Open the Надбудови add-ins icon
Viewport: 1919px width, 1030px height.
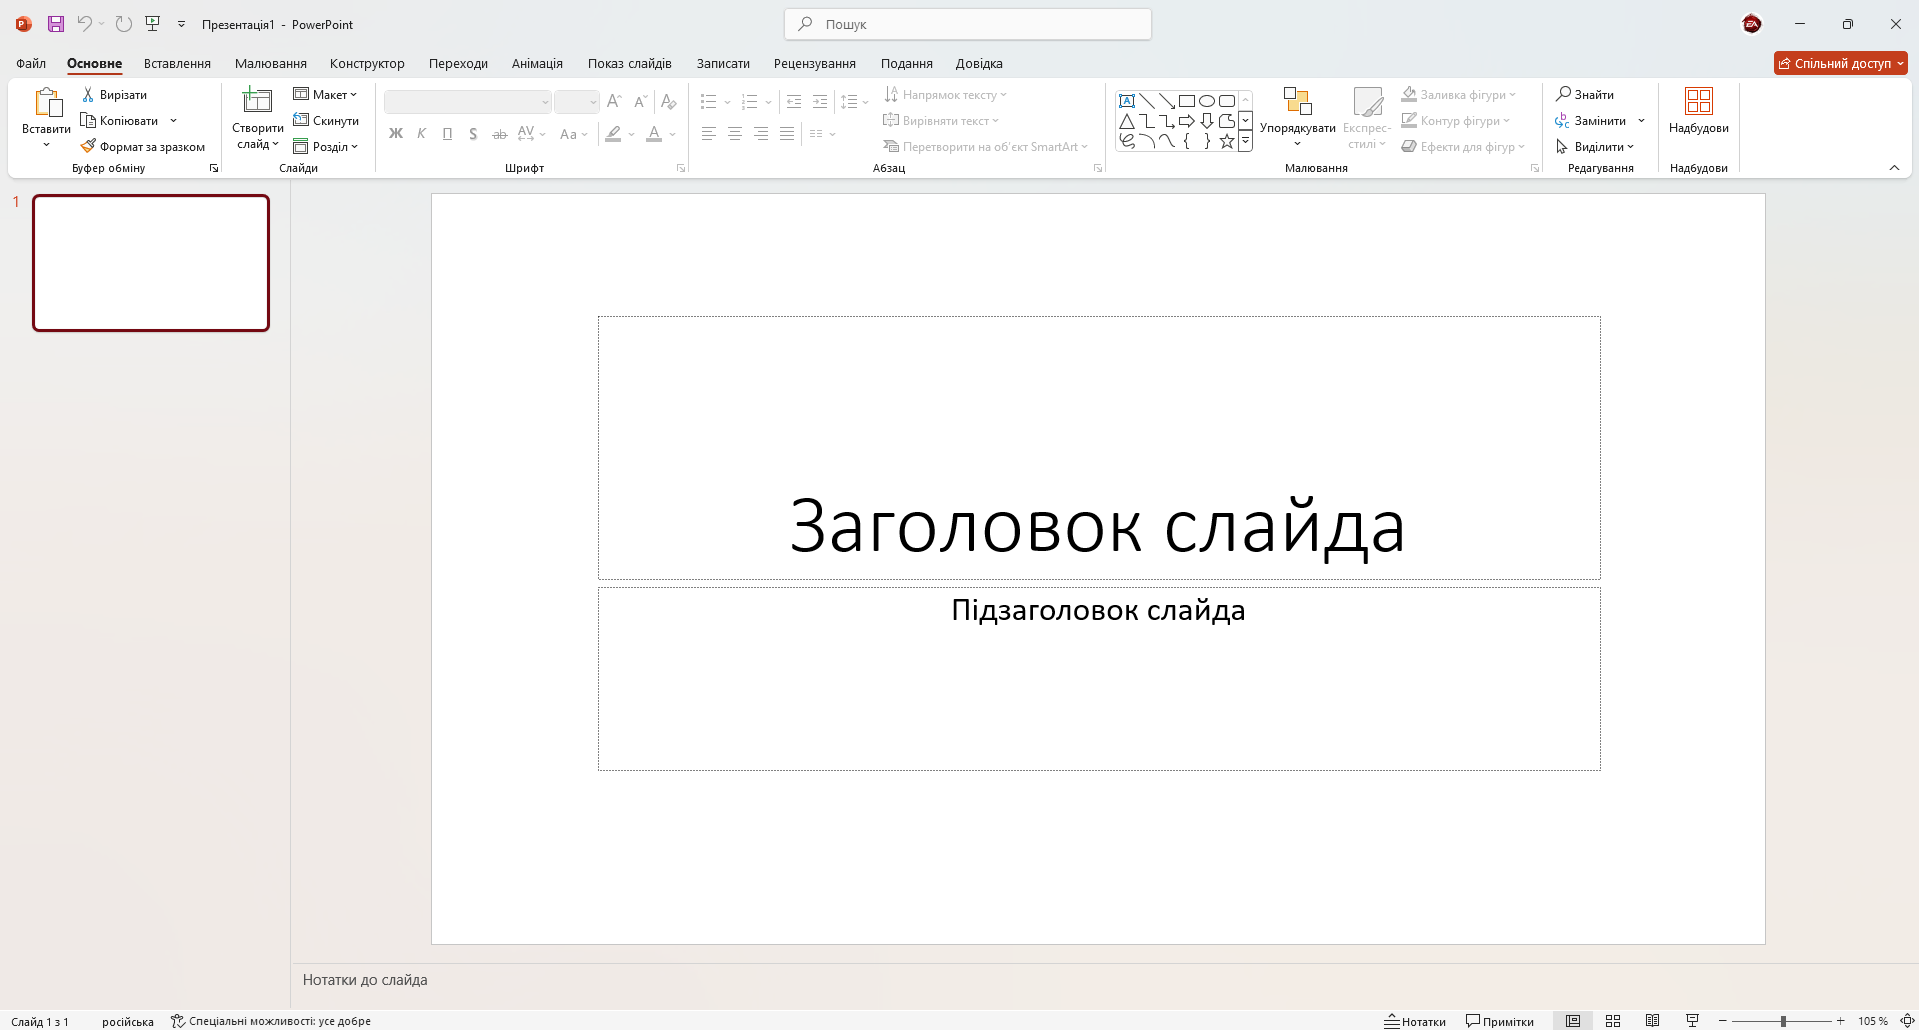[x=1698, y=102]
